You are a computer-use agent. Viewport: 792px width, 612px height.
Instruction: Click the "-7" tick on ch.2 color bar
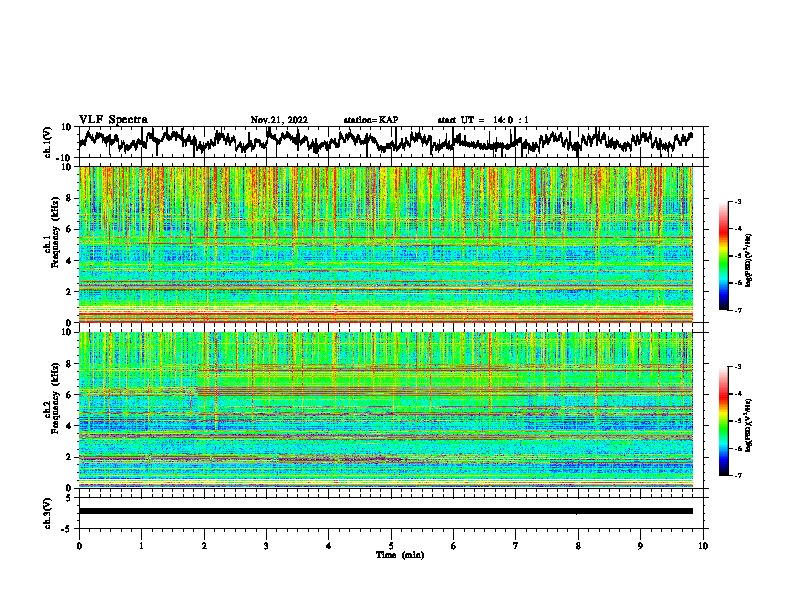(738, 475)
